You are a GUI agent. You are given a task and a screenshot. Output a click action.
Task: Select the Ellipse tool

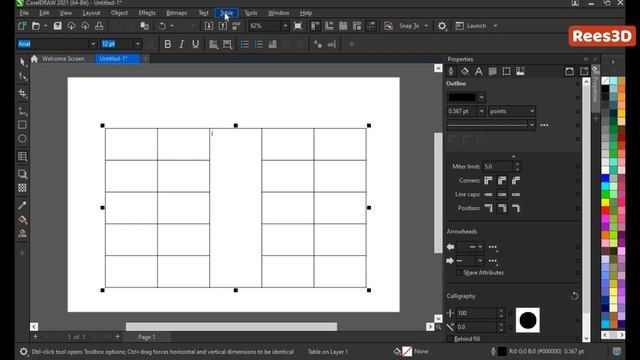pos(22,139)
